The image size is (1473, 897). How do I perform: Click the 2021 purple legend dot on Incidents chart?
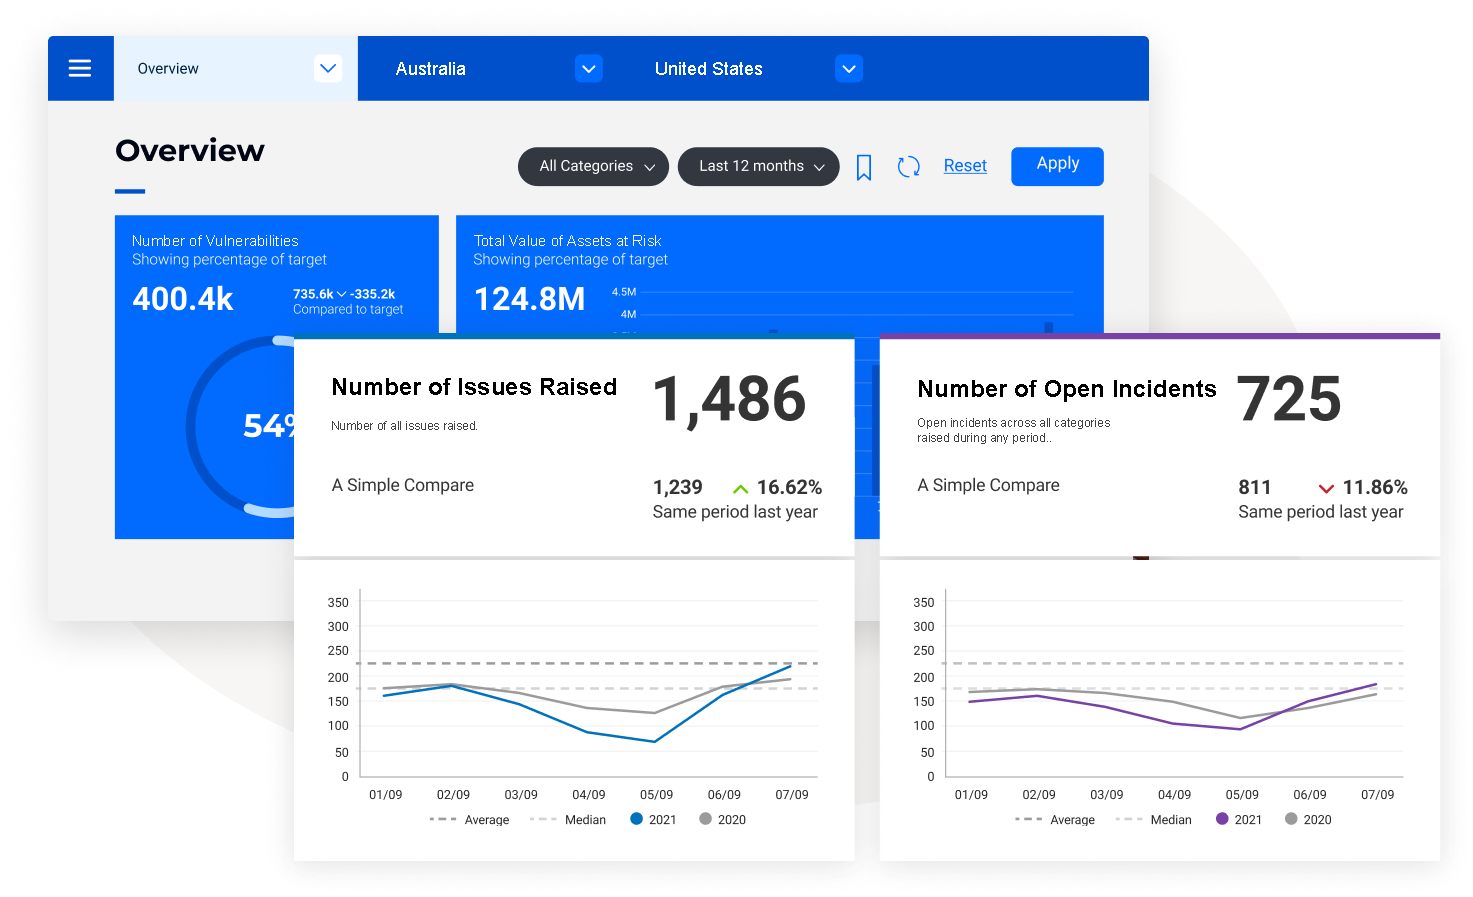1222,819
